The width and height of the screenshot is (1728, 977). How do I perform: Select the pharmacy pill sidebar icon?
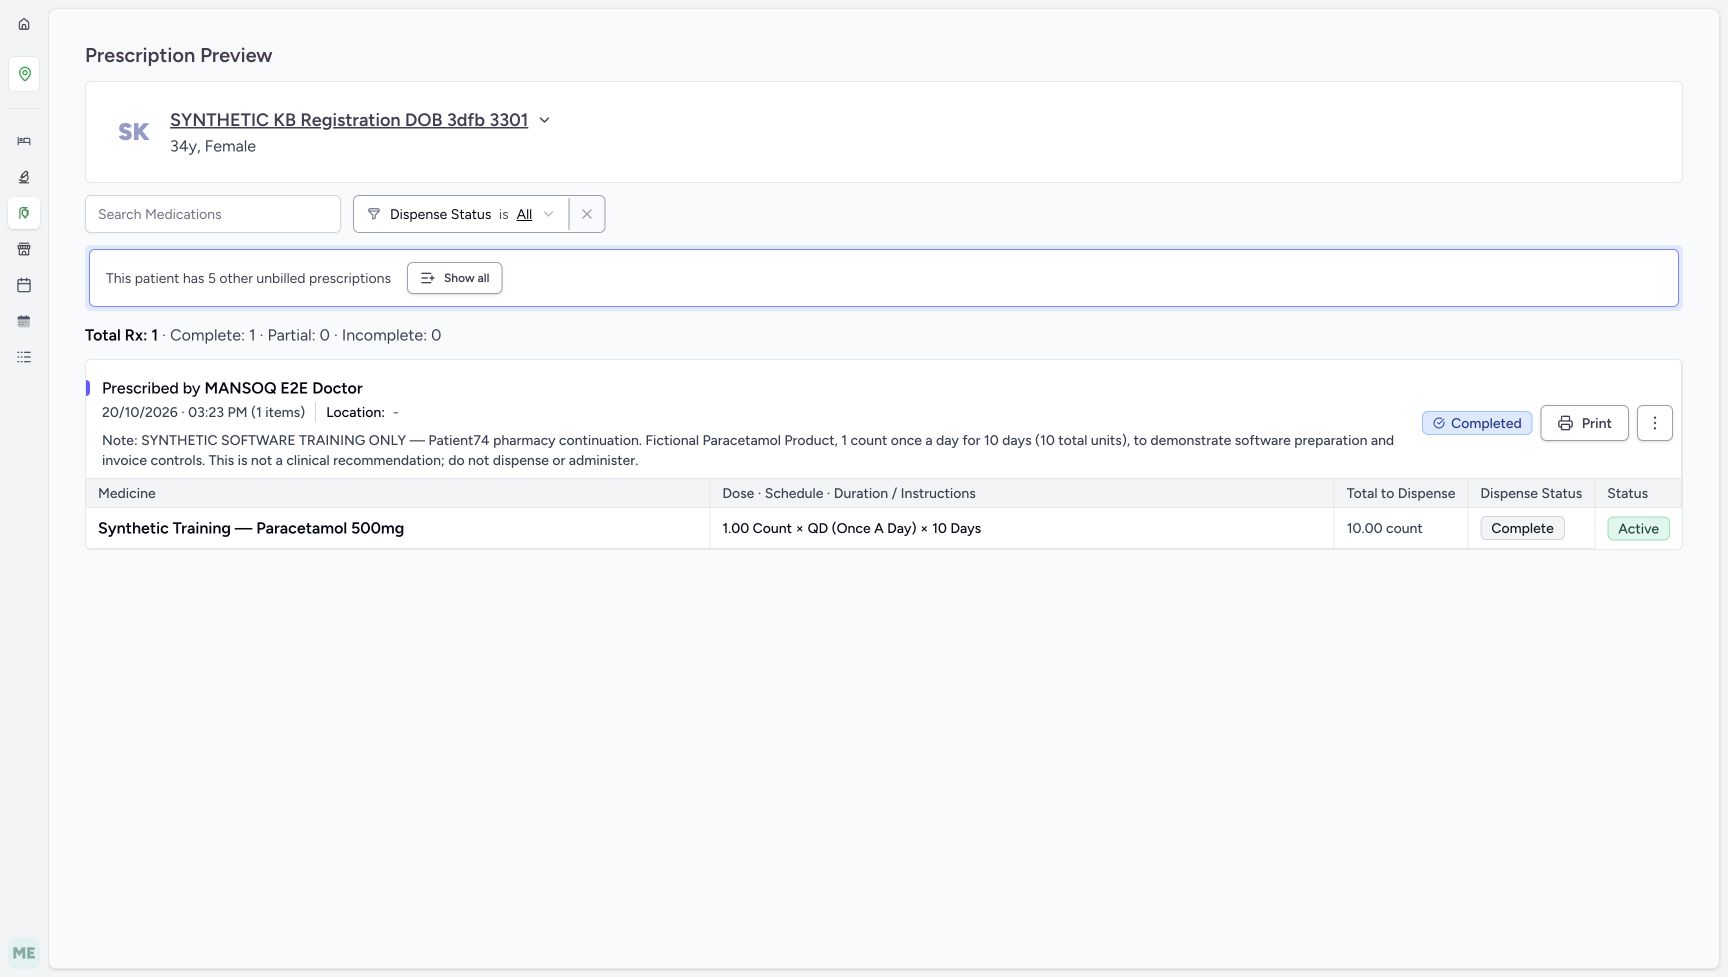[24, 213]
